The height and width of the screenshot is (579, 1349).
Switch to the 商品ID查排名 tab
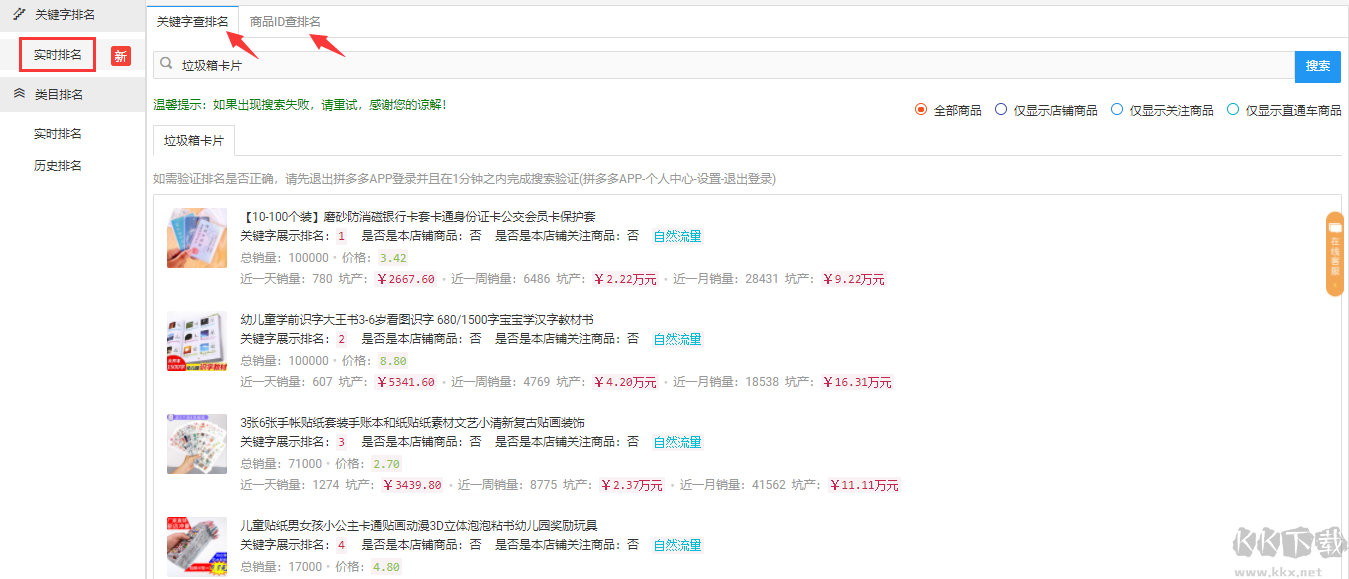285,21
